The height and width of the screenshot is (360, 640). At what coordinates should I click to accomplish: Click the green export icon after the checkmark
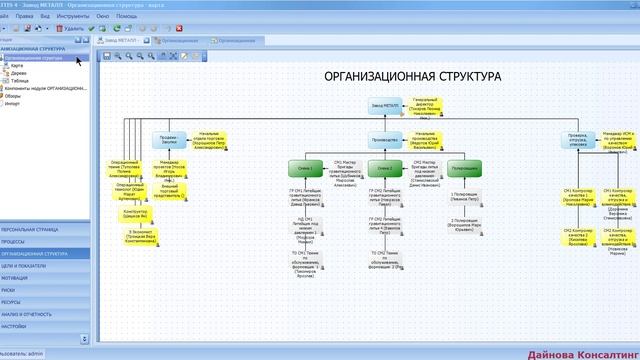(x=102, y=29)
